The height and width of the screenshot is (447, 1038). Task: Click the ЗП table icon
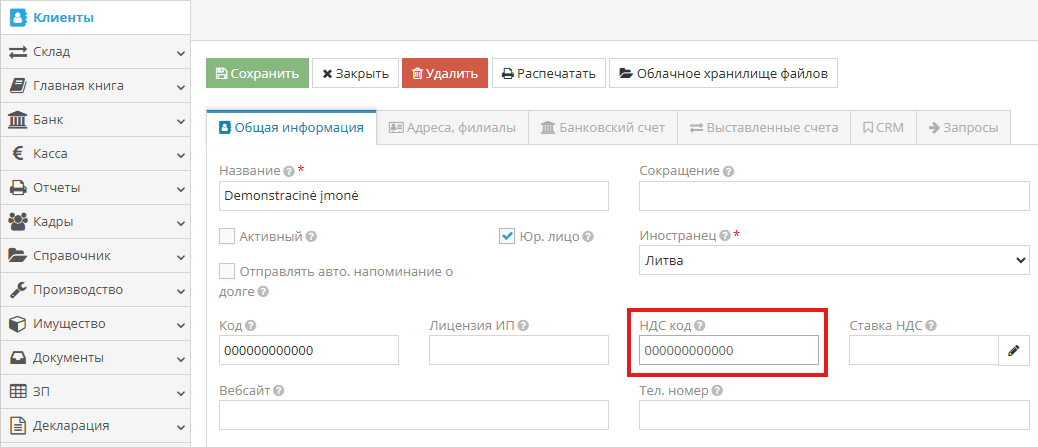click(x=17, y=392)
